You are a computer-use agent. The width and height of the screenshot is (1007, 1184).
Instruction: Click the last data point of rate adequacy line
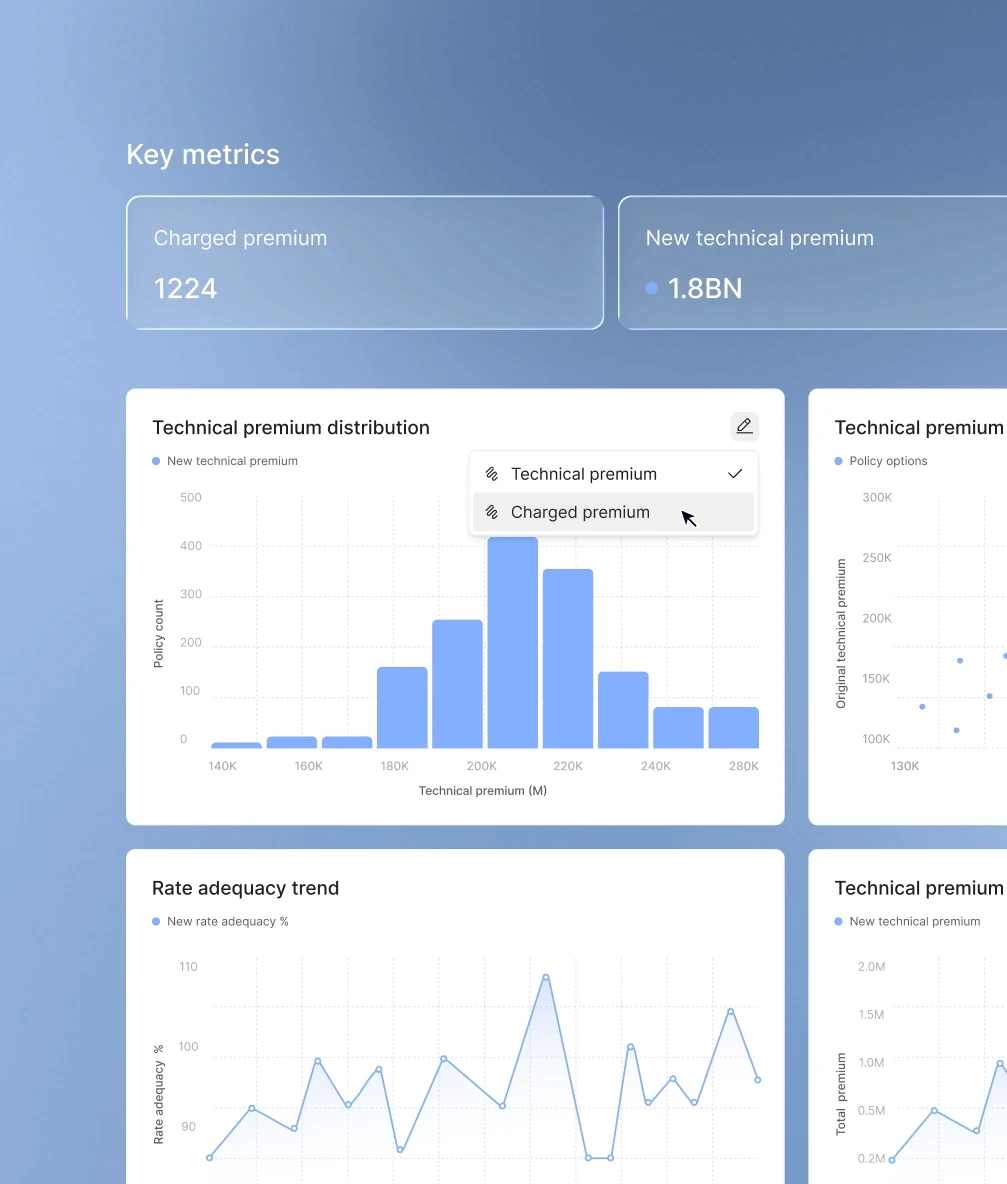point(757,1080)
